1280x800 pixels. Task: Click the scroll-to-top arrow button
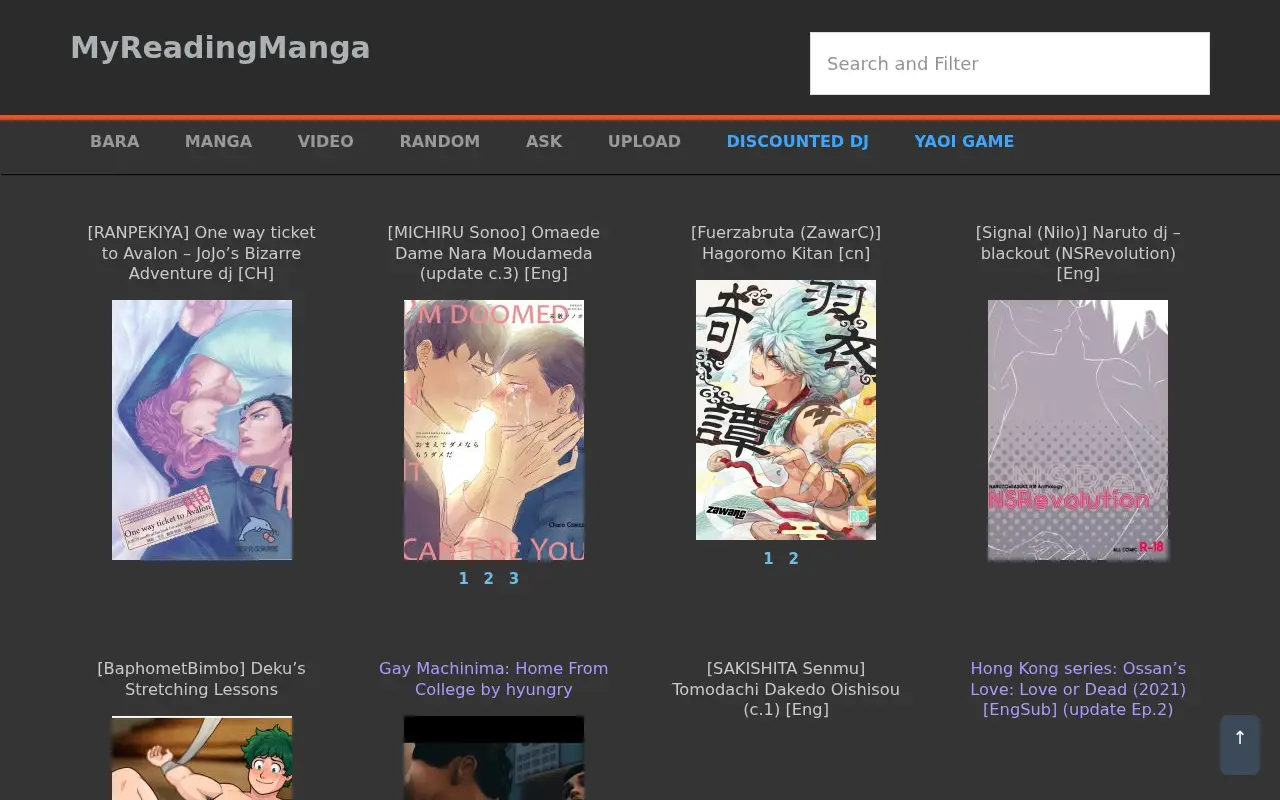(x=1240, y=744)
